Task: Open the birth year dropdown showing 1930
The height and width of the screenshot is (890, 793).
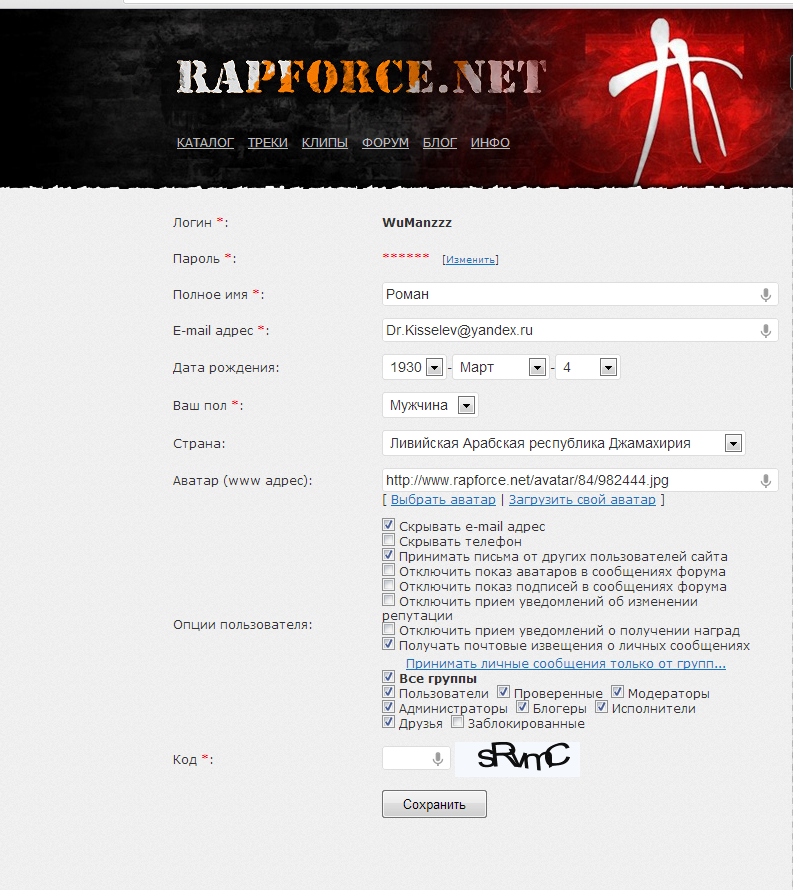Action: (x=414, y=367)
